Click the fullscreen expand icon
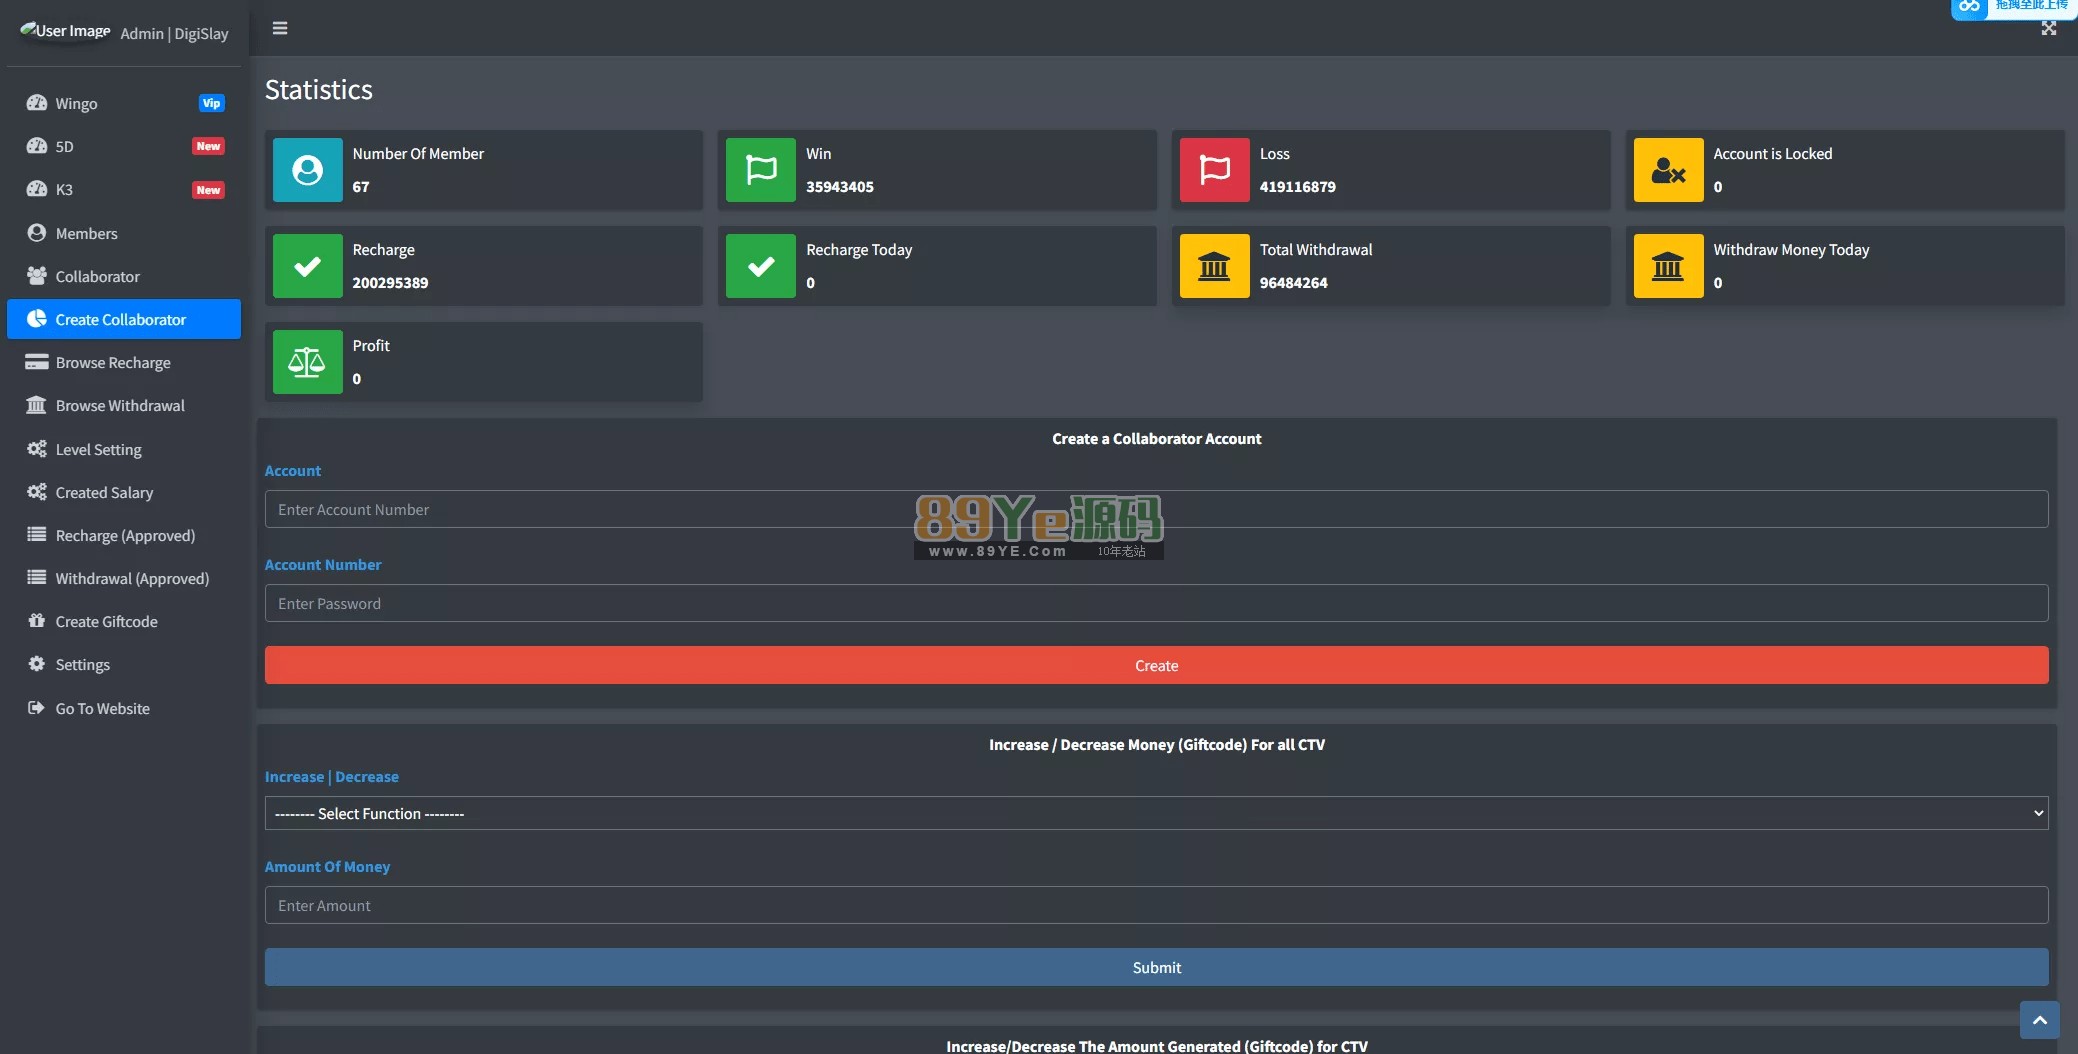 point(2048,28)
